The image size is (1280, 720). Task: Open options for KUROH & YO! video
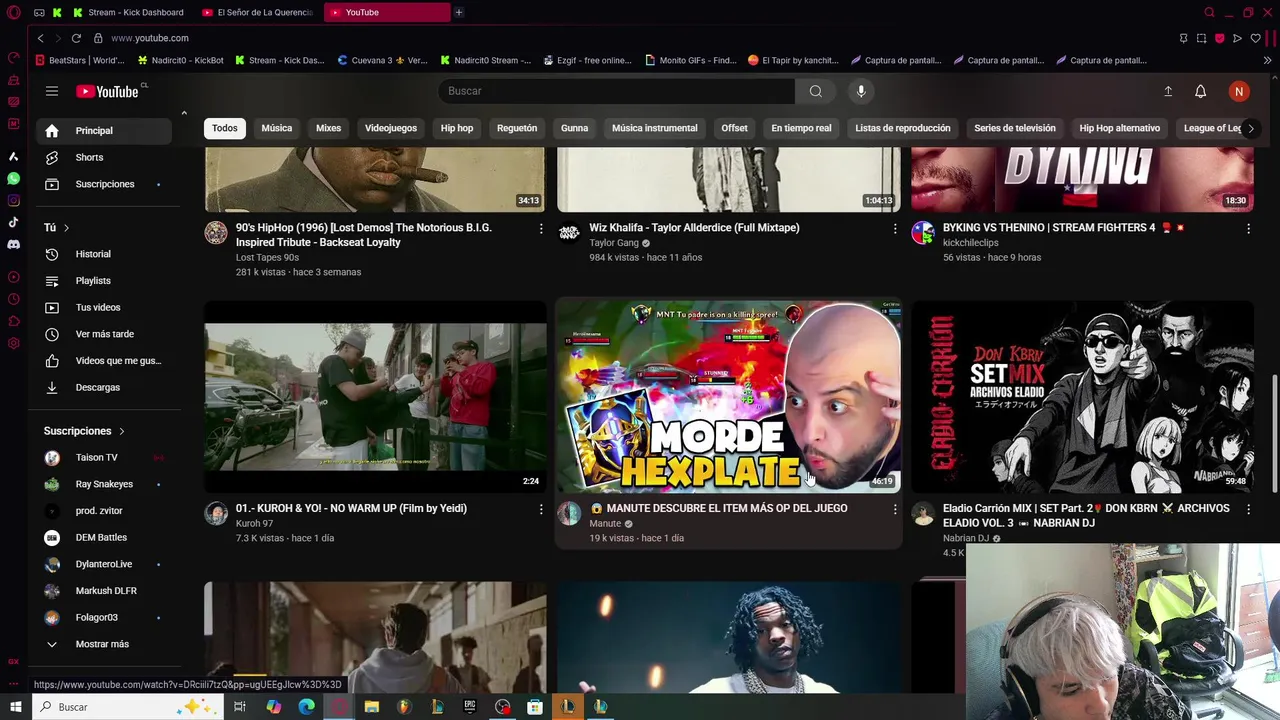[541, 509]
